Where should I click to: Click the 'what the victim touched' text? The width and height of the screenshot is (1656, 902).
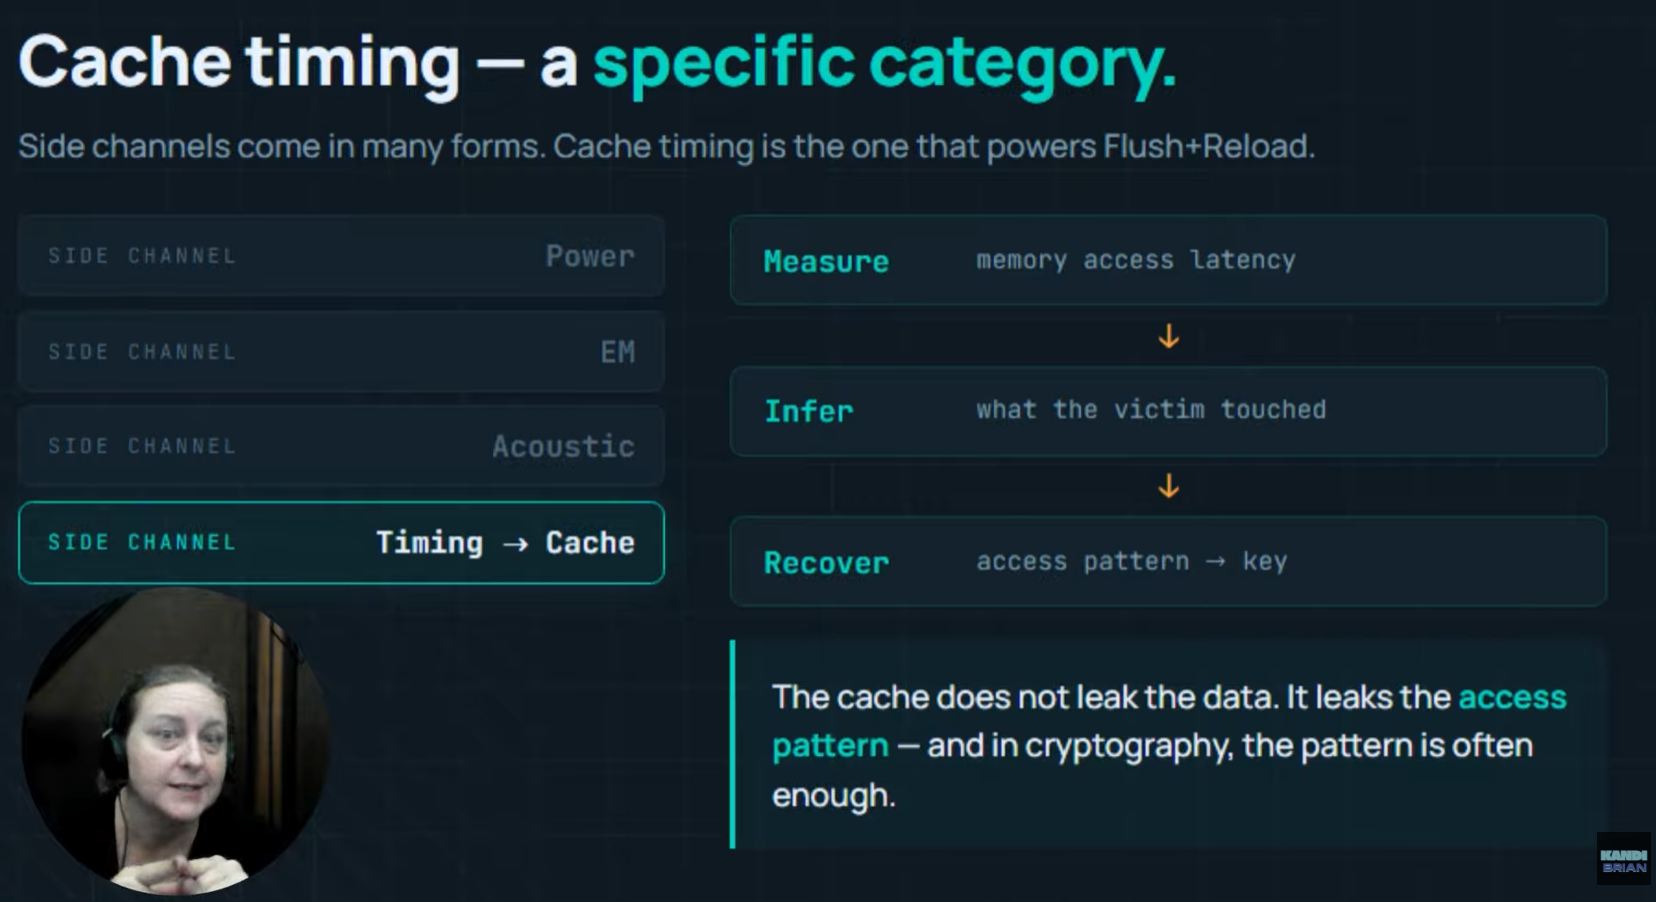click(x=1151, y=410)
